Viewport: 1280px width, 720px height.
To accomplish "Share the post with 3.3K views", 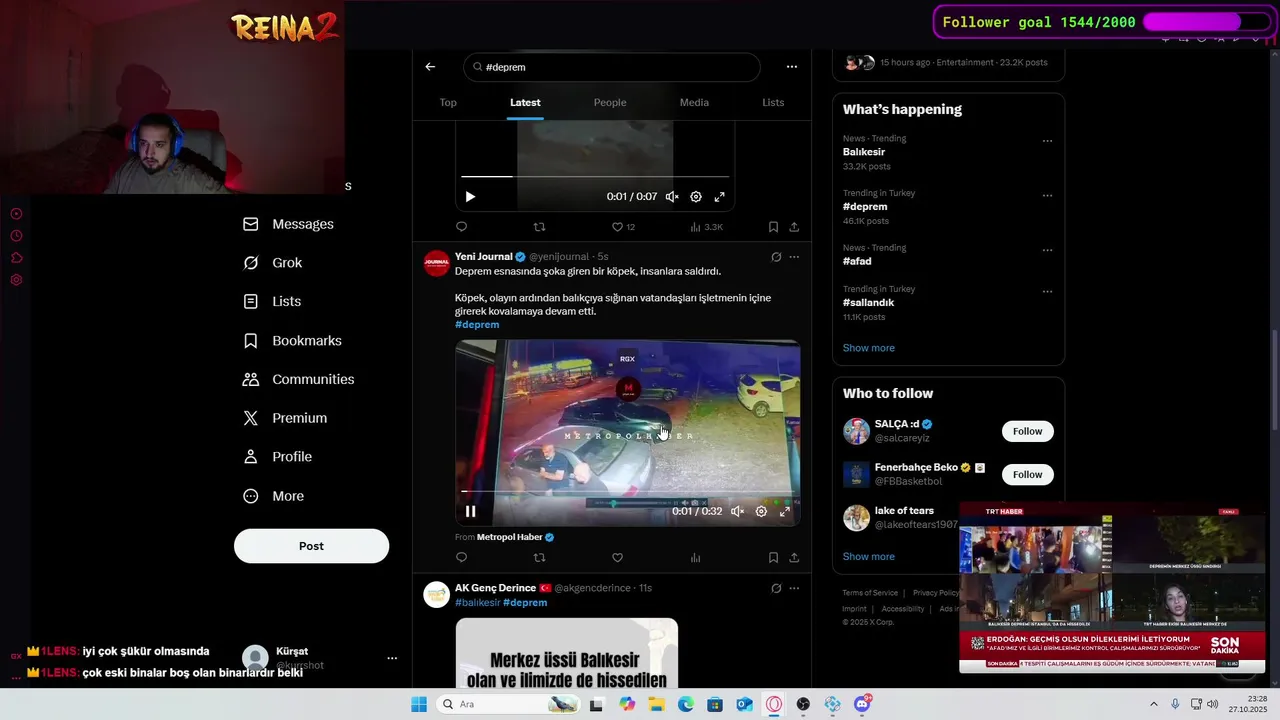I will (x=794, y=227).
